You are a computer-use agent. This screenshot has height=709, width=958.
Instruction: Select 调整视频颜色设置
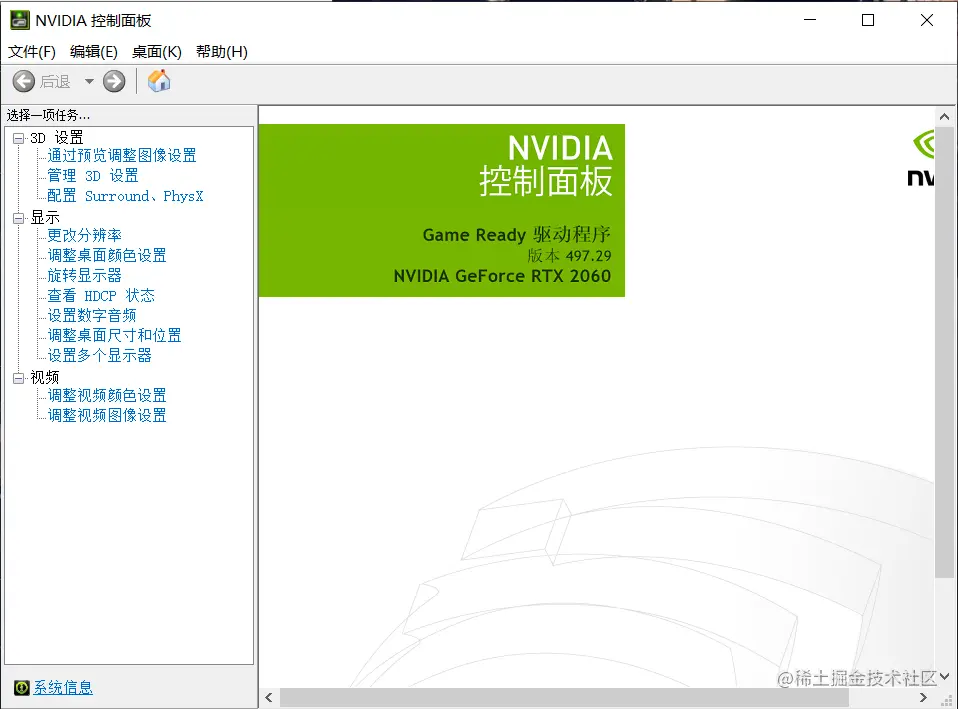(x=107, y=395)
